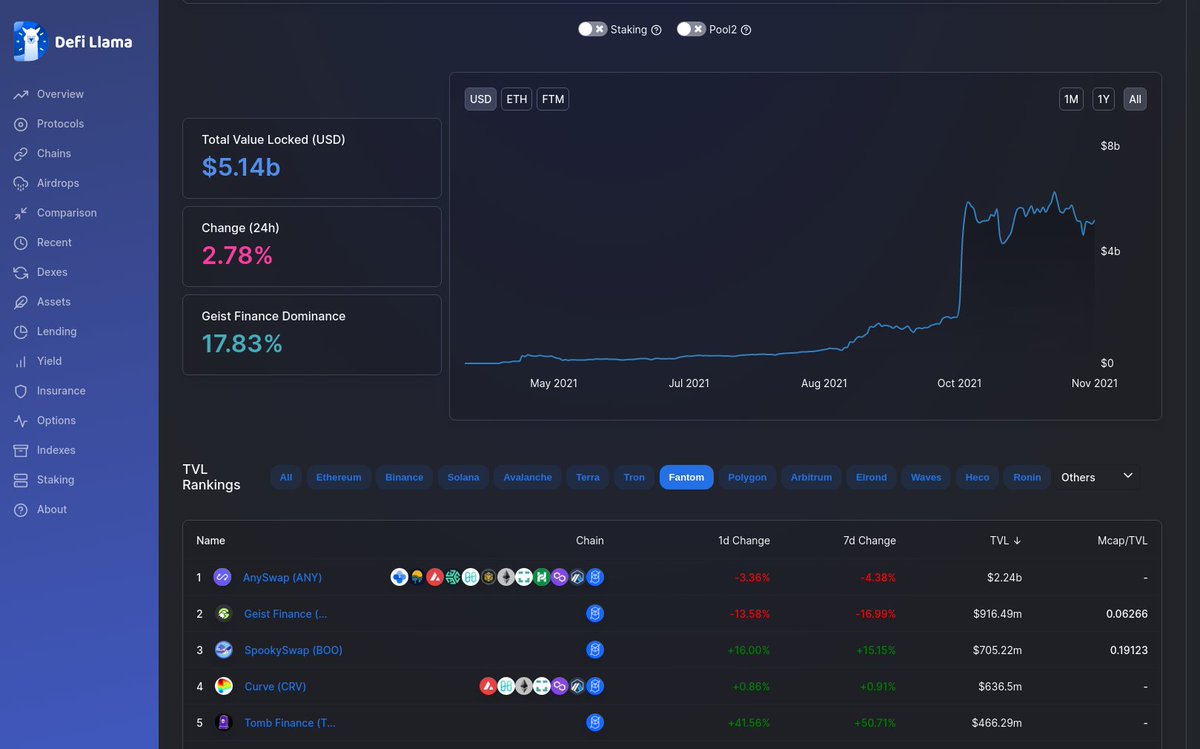Click the Overview trend icon in sidebar
Viewport: 1200px width, 749px height.
pos(20,94)
